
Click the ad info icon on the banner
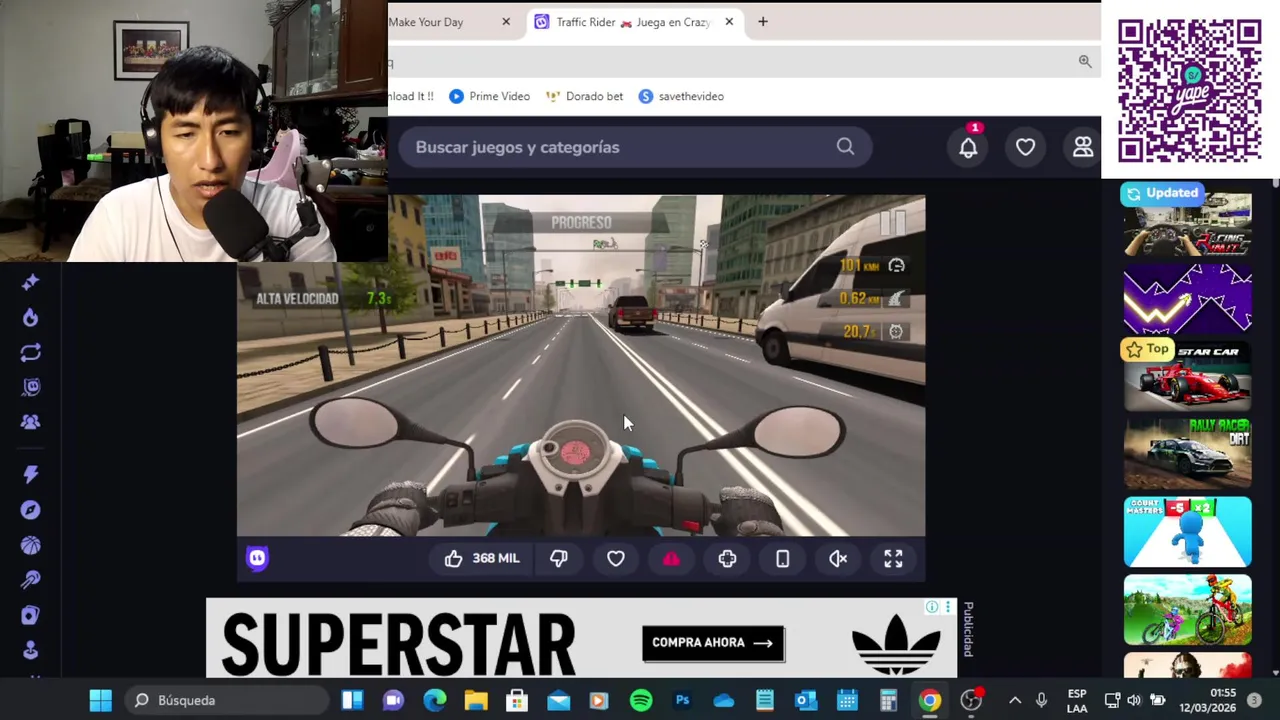pyautogui.click(x=932, y=607)
